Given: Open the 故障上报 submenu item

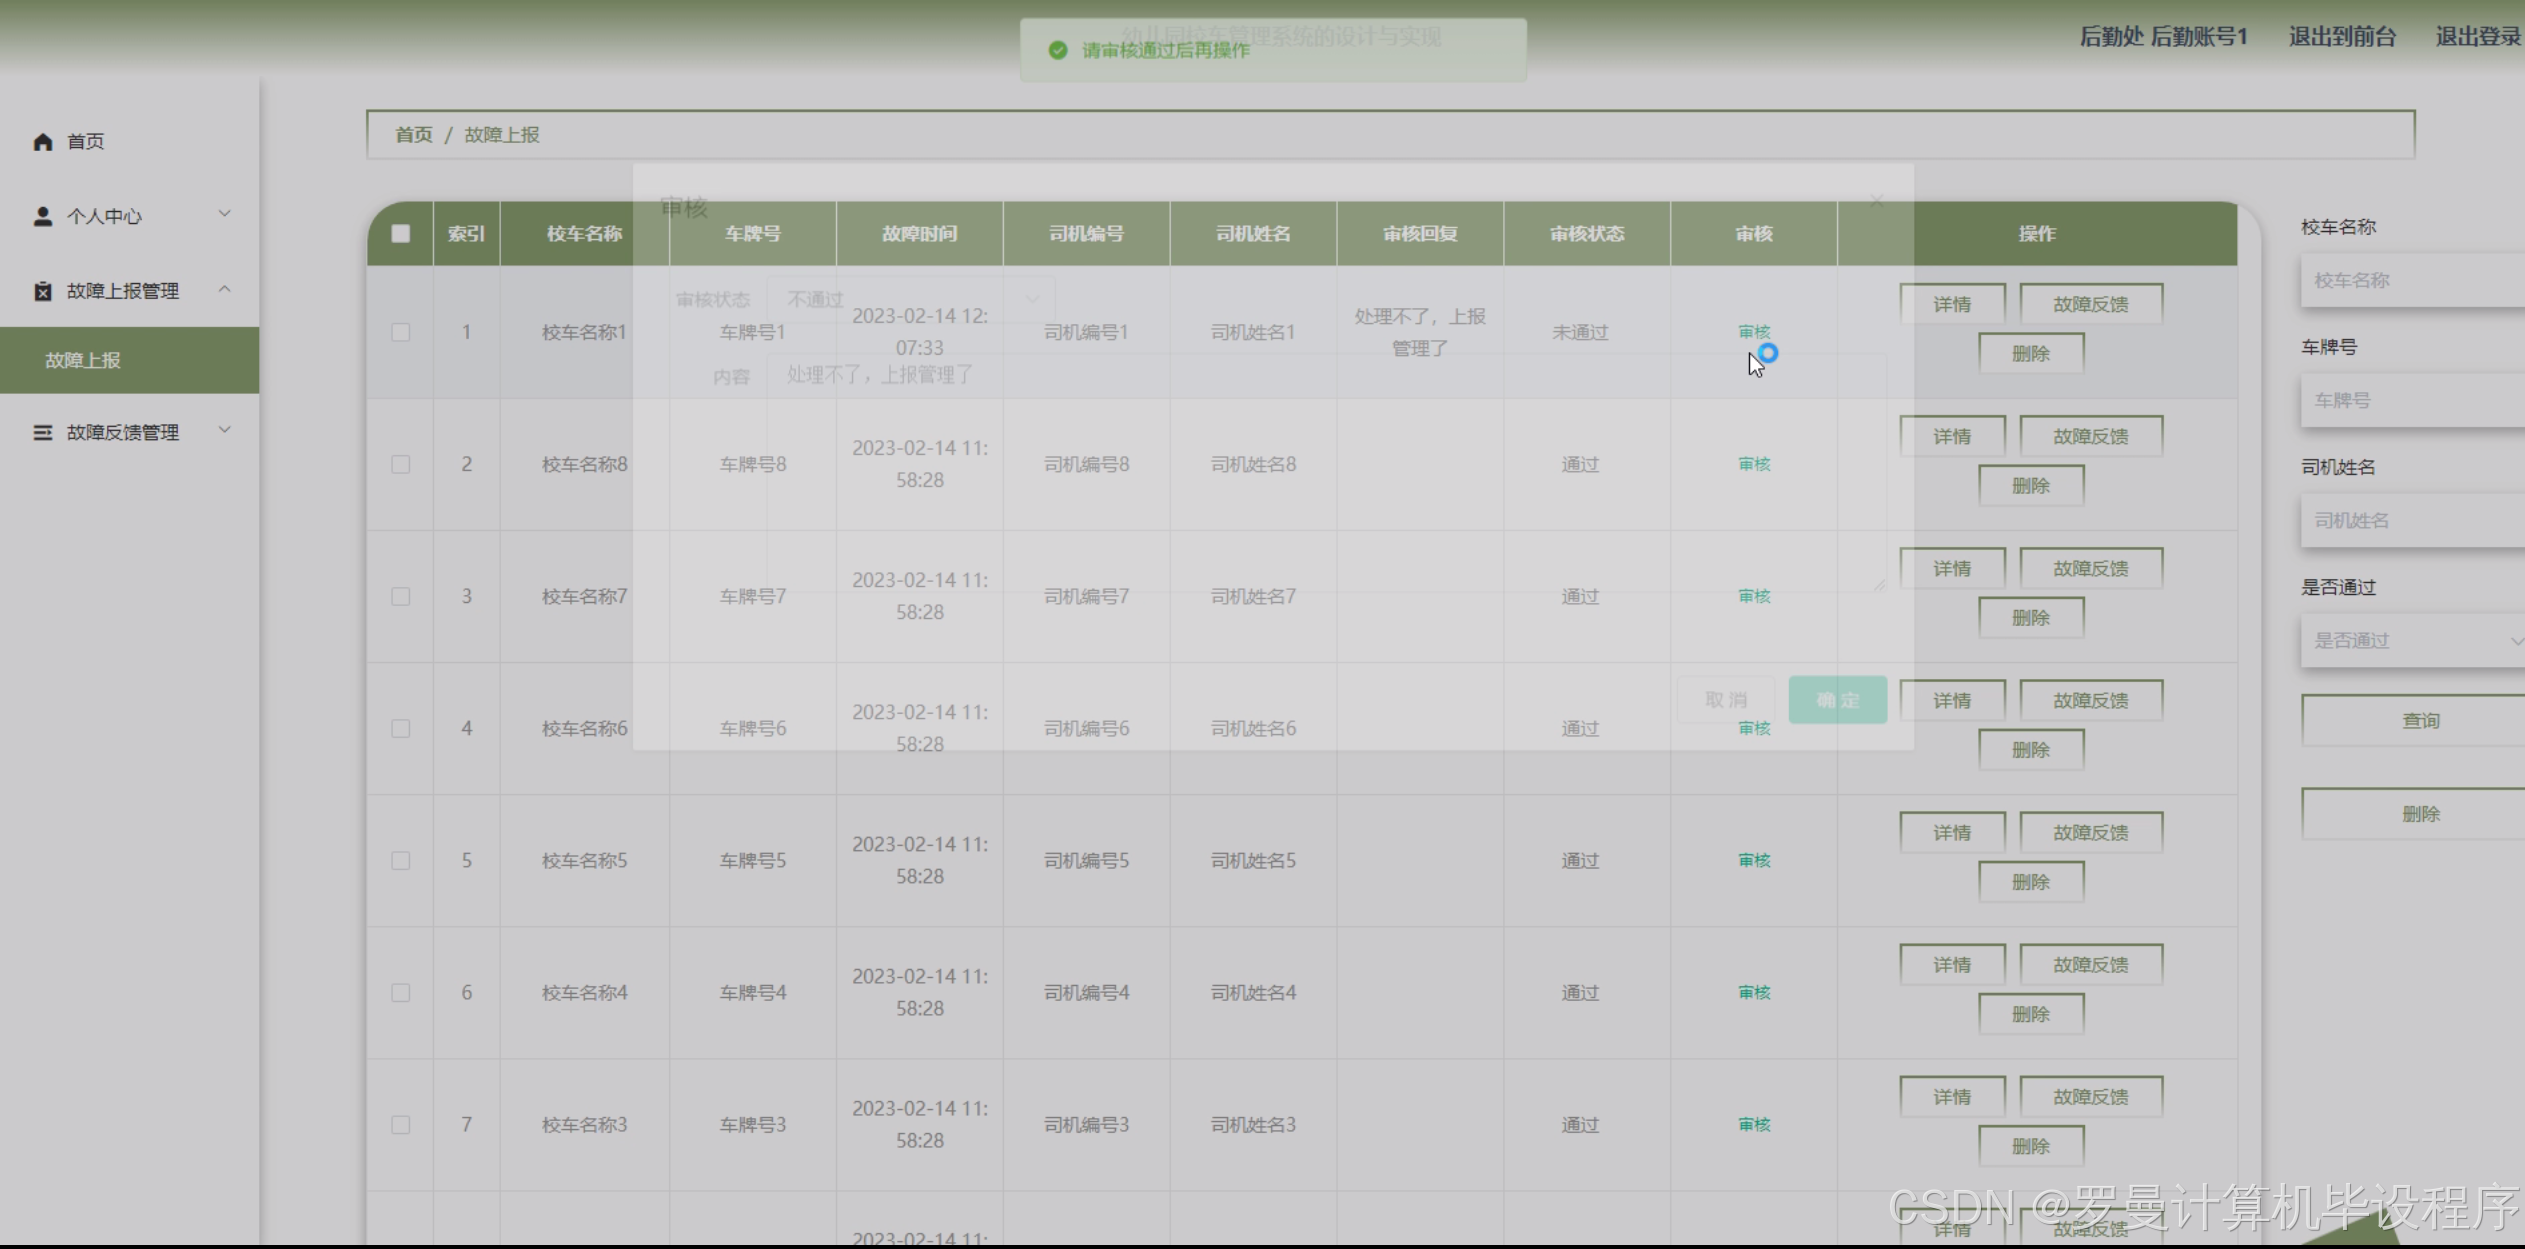Looking at the screenshot, I should coord(83,360).
